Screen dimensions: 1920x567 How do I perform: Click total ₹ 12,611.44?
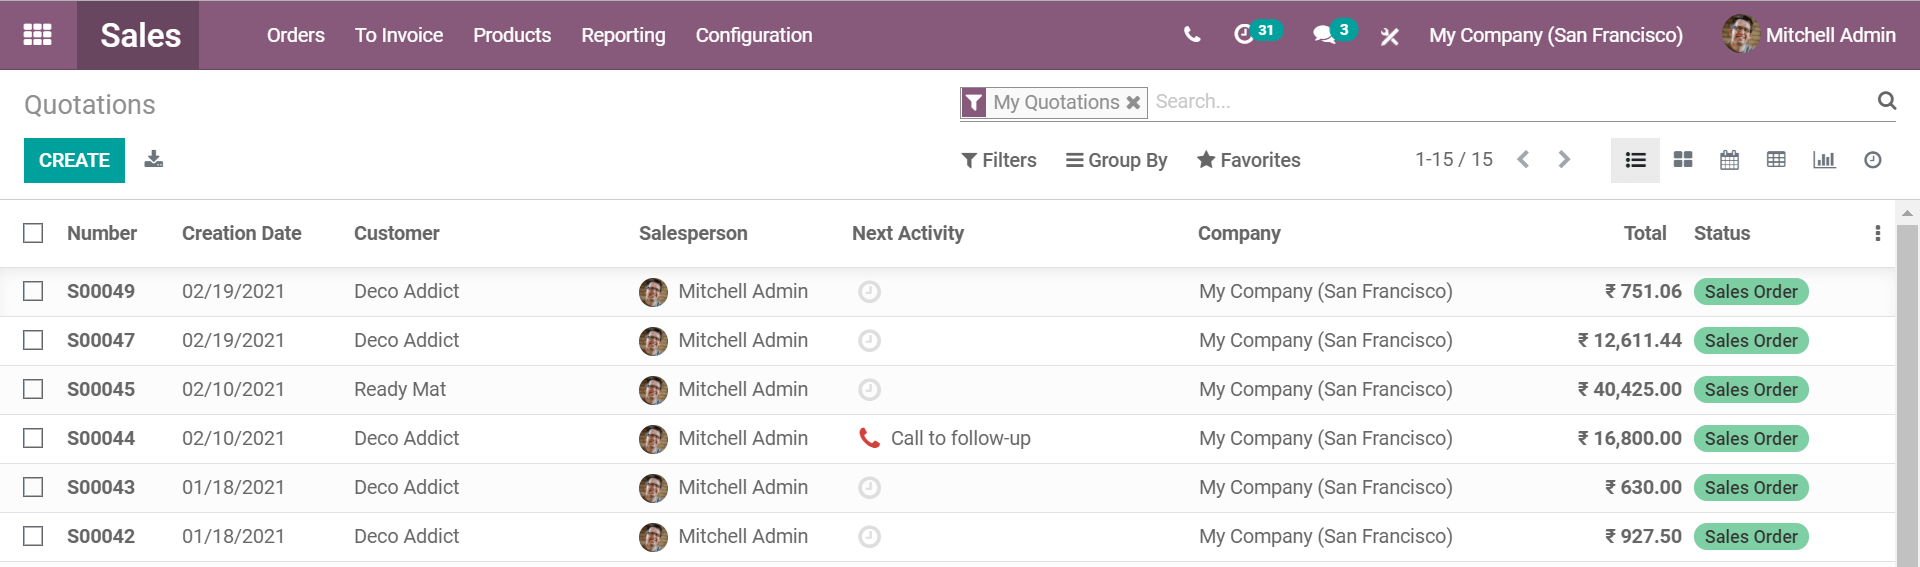(x=1629, y=340)
